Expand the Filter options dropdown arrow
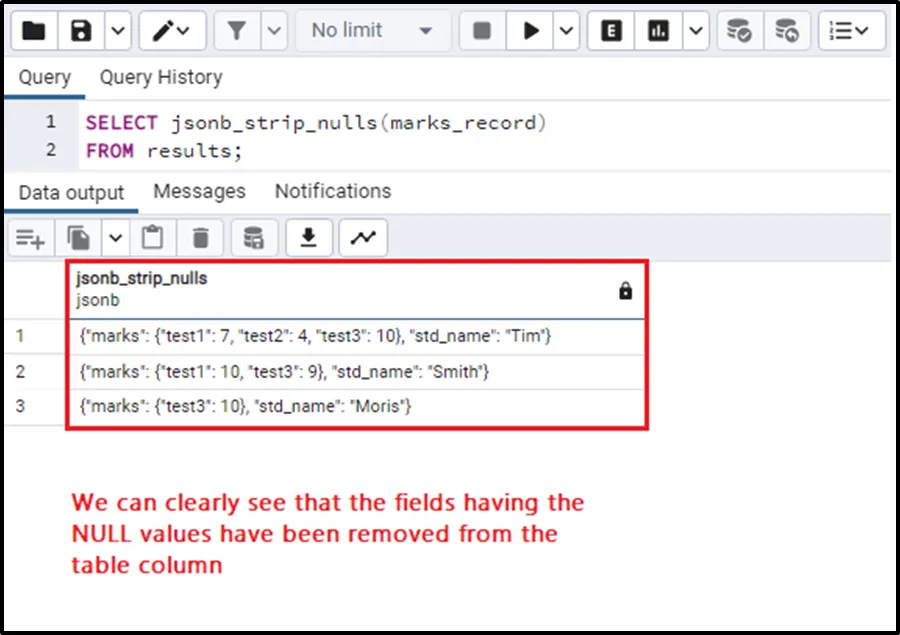Viewport: 900px width, 635px height. [x=275, y=31]
